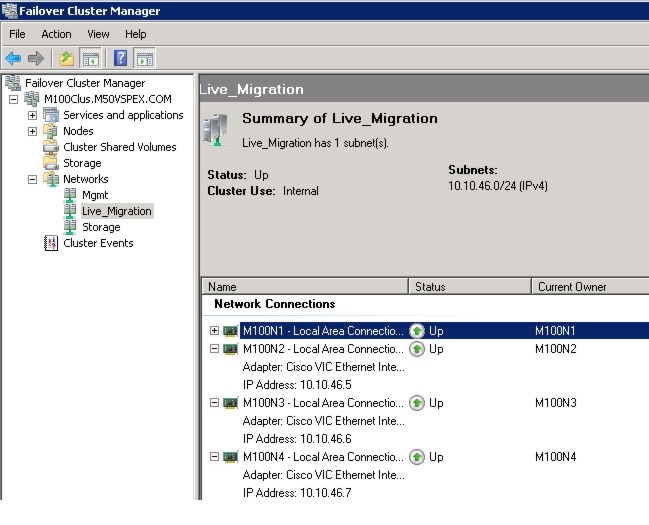Image resolution: width=649 pixels, height=525 pixels.
Task: Click the Cluster Events icon
Action: point(51,243)
